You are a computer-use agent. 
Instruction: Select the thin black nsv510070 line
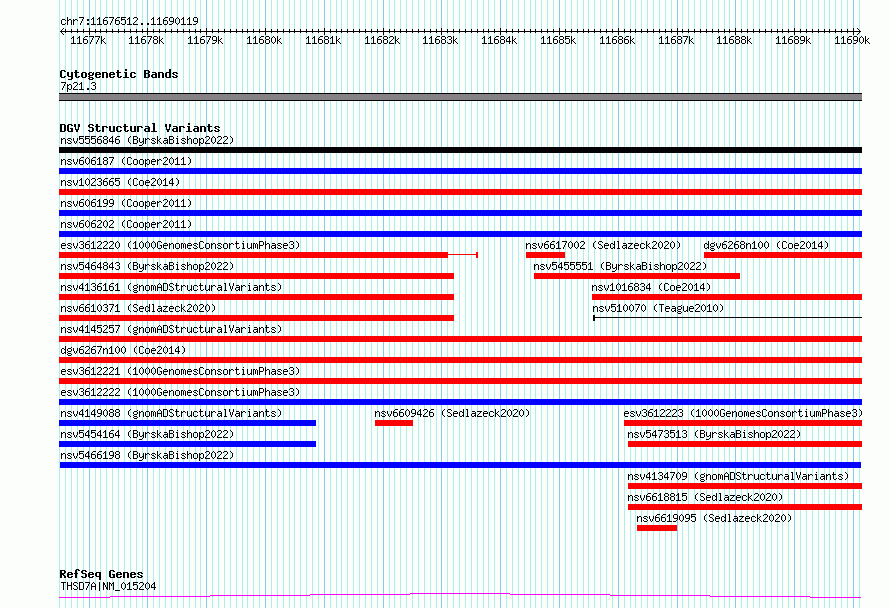[728, 318]
